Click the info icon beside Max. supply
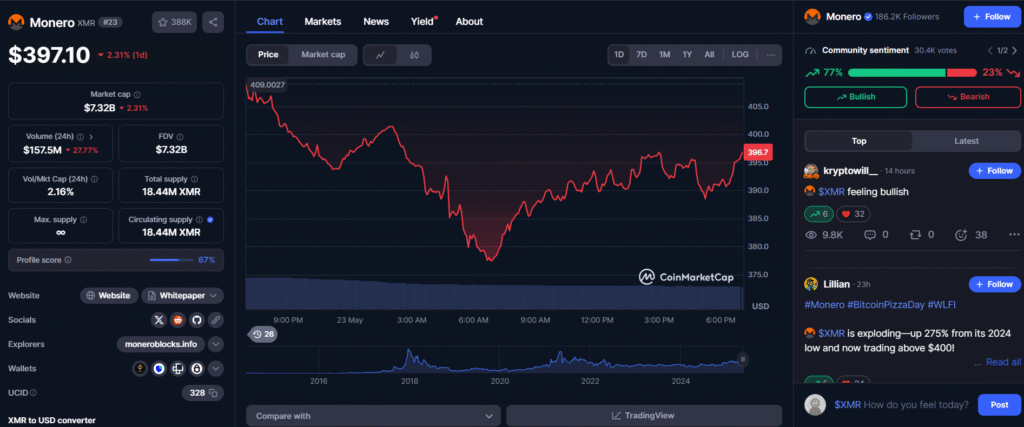Viewport: 1024px width, 427px height. 84,220
